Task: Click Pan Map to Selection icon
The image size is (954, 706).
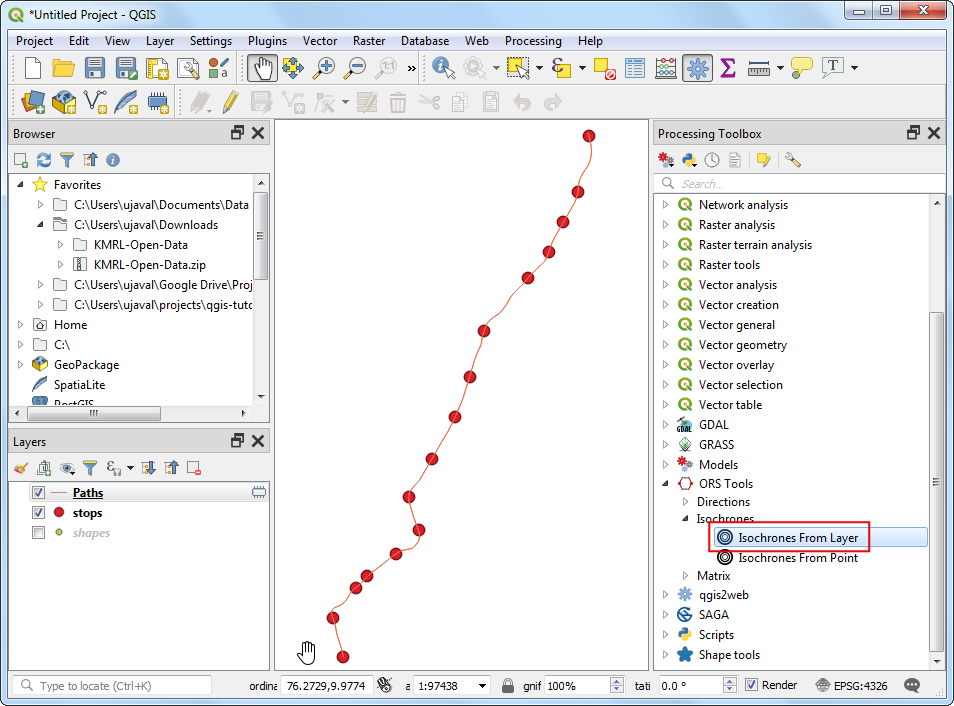Action: 293,68
